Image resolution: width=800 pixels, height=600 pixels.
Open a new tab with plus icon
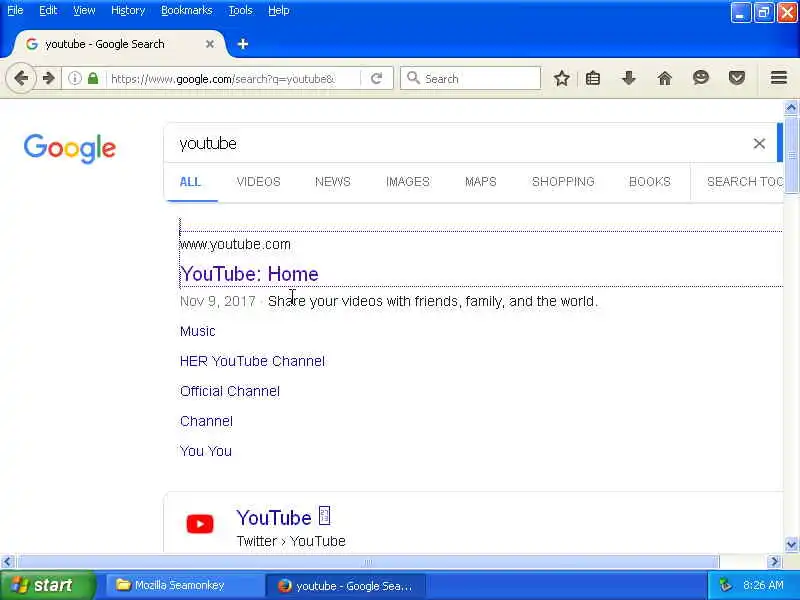[x=243, y=44]
